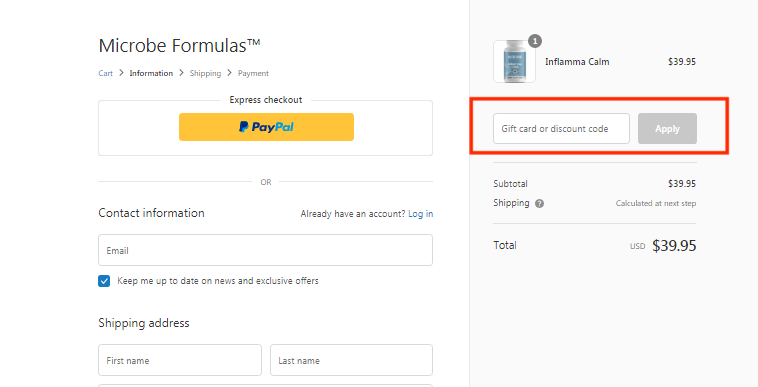Click the Apply discount button
The width and height of the screenshot is (758, 387).
667,129
